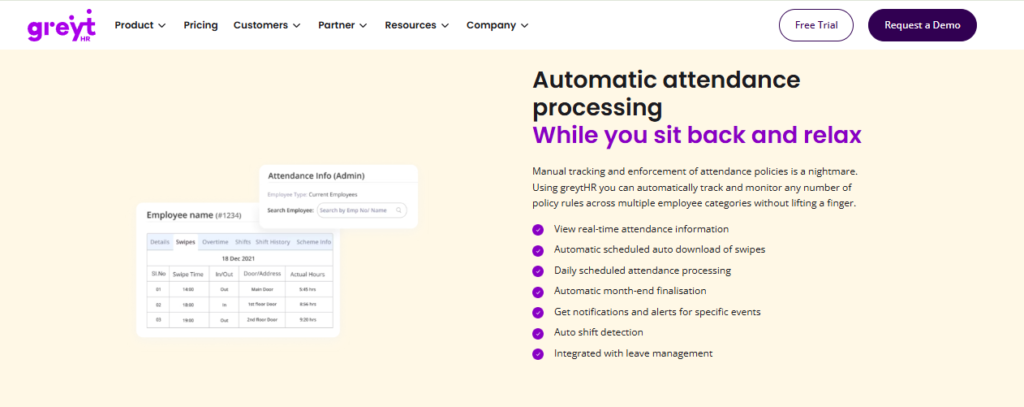Click the Sl.No column header
This screenshot has width=1024, height=407.
pos(158,274)
